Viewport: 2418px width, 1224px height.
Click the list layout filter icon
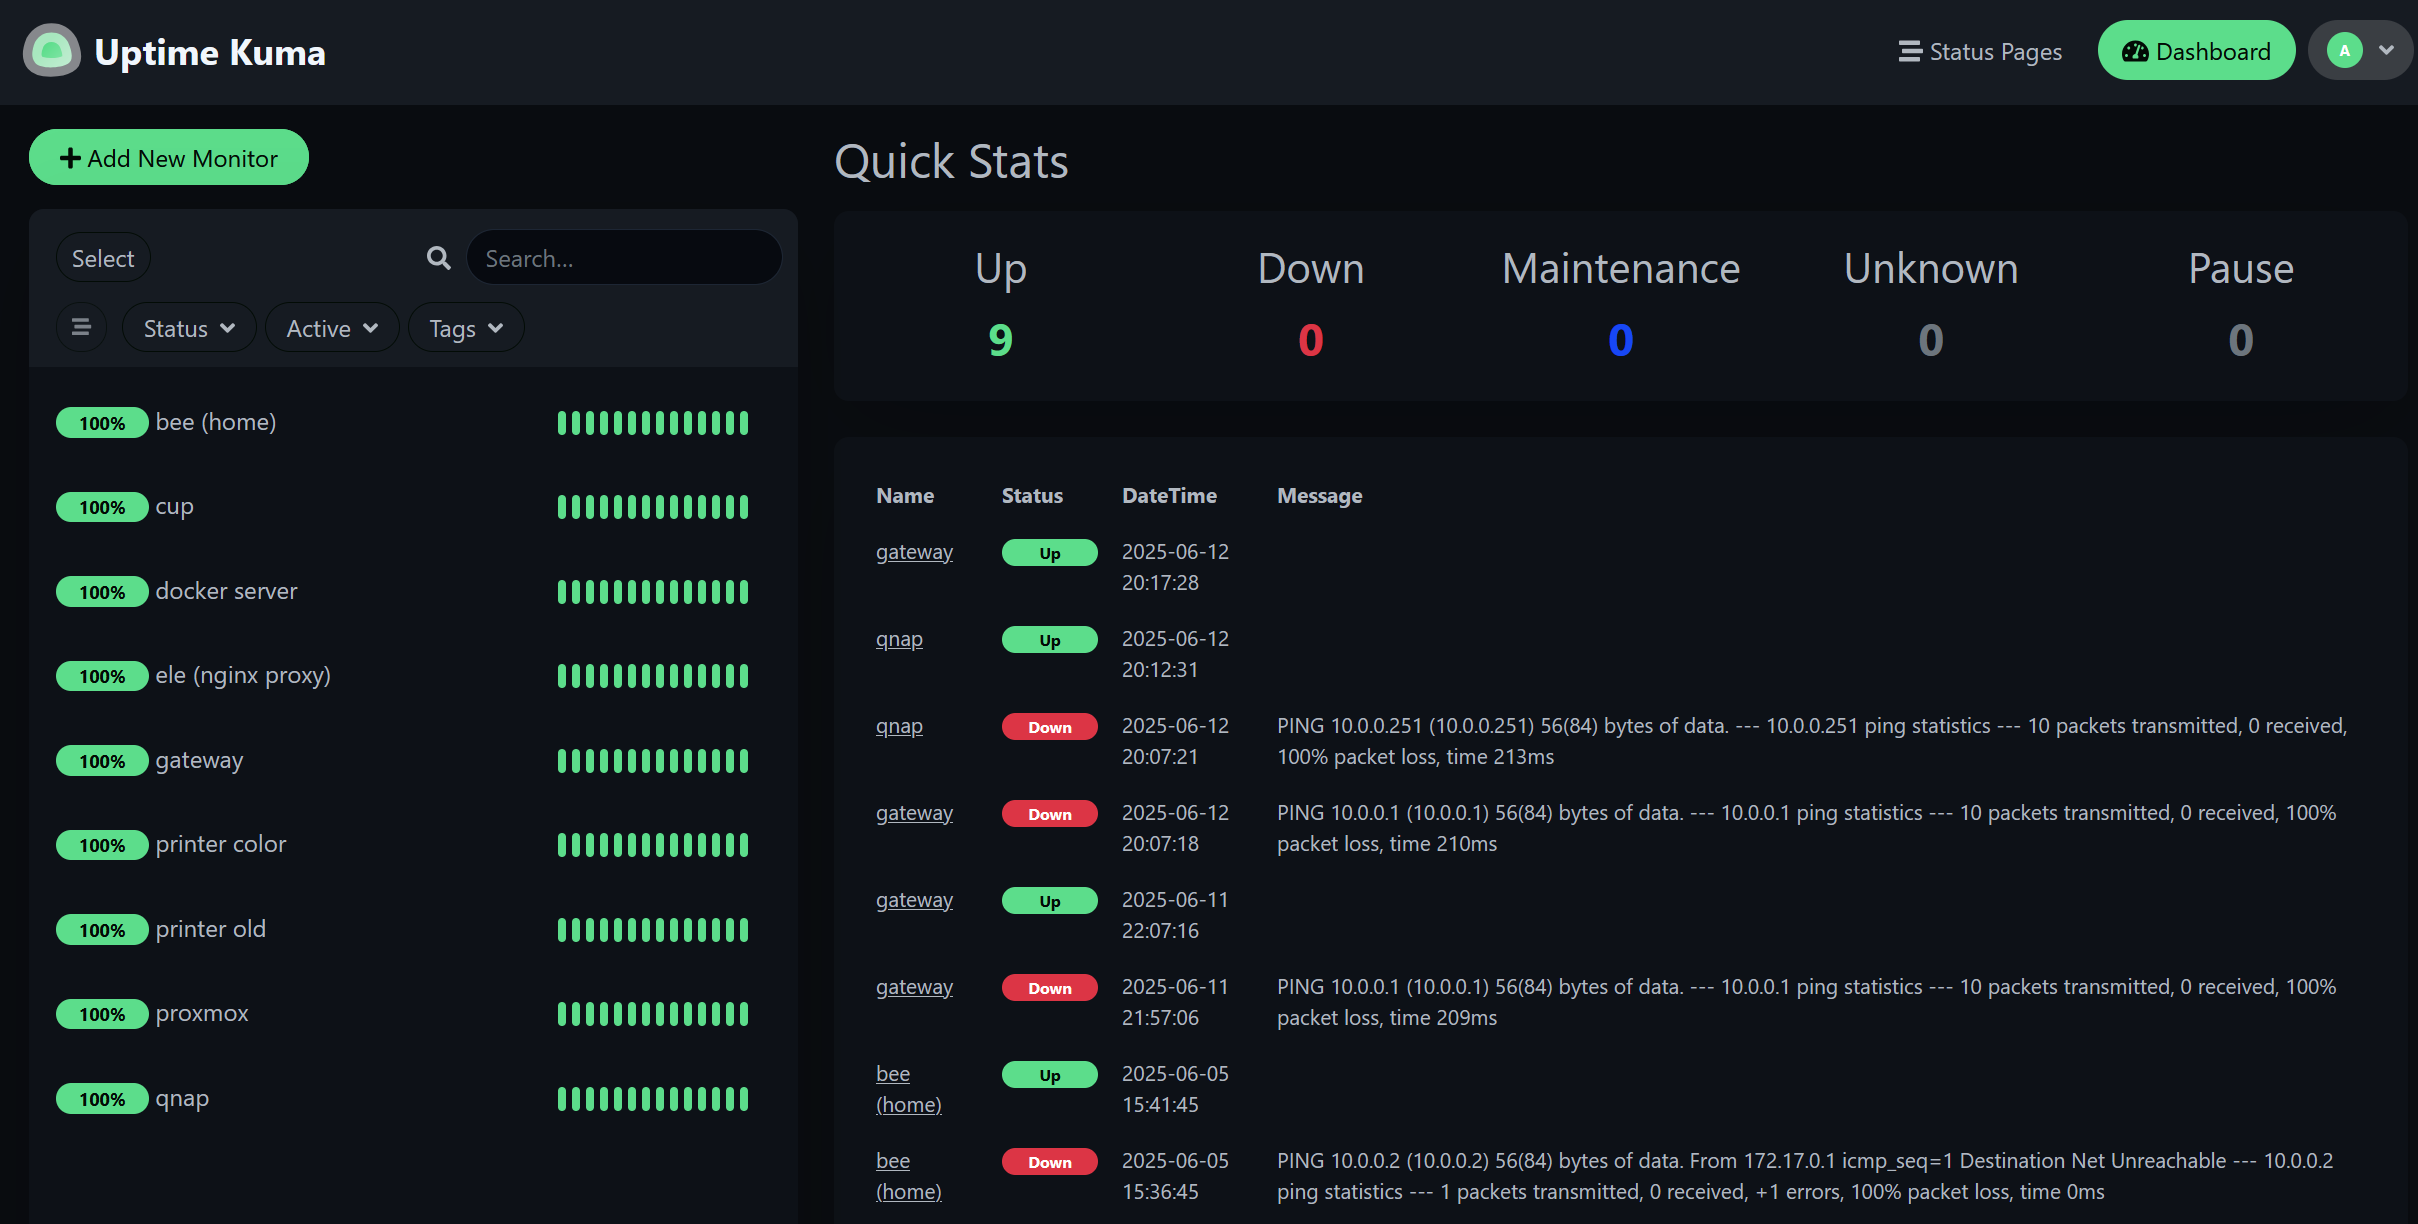[x=81, y=326]
